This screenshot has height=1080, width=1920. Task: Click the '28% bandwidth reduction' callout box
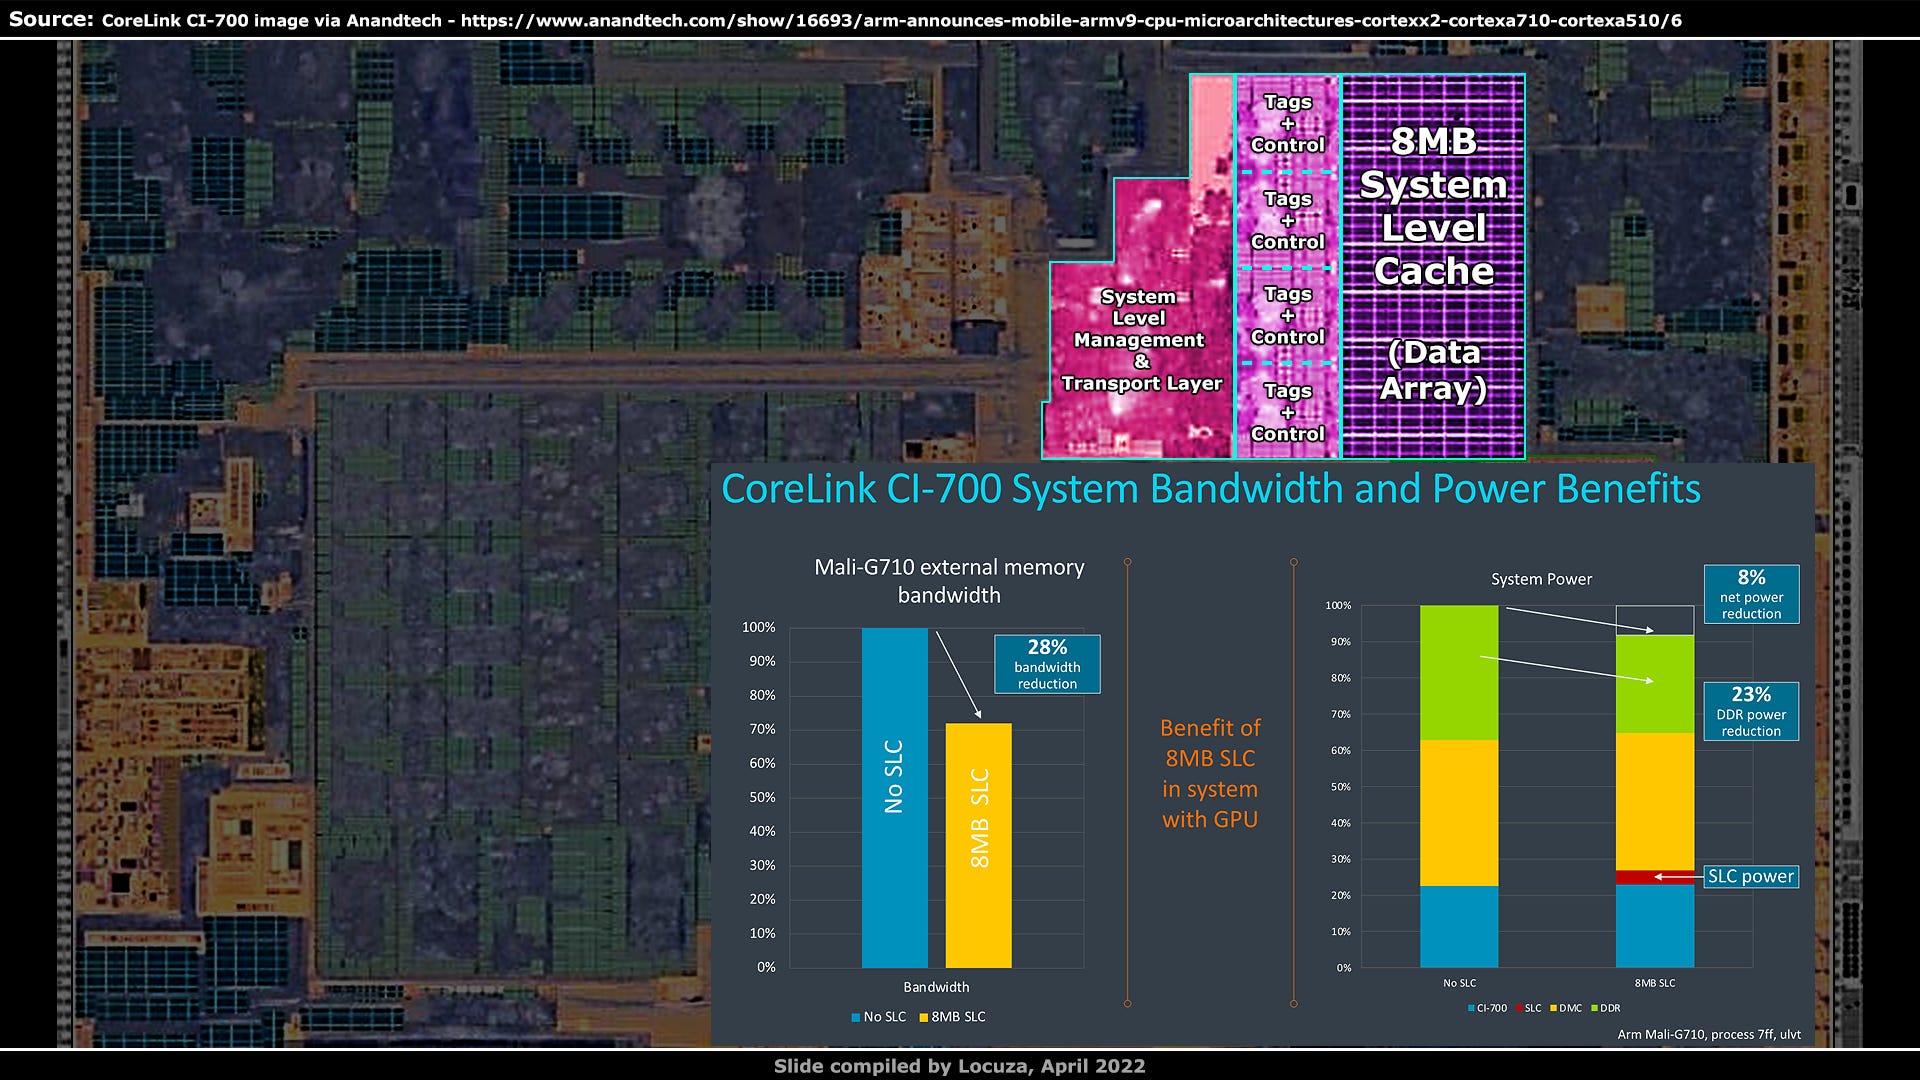click(x=1047, y=664)
